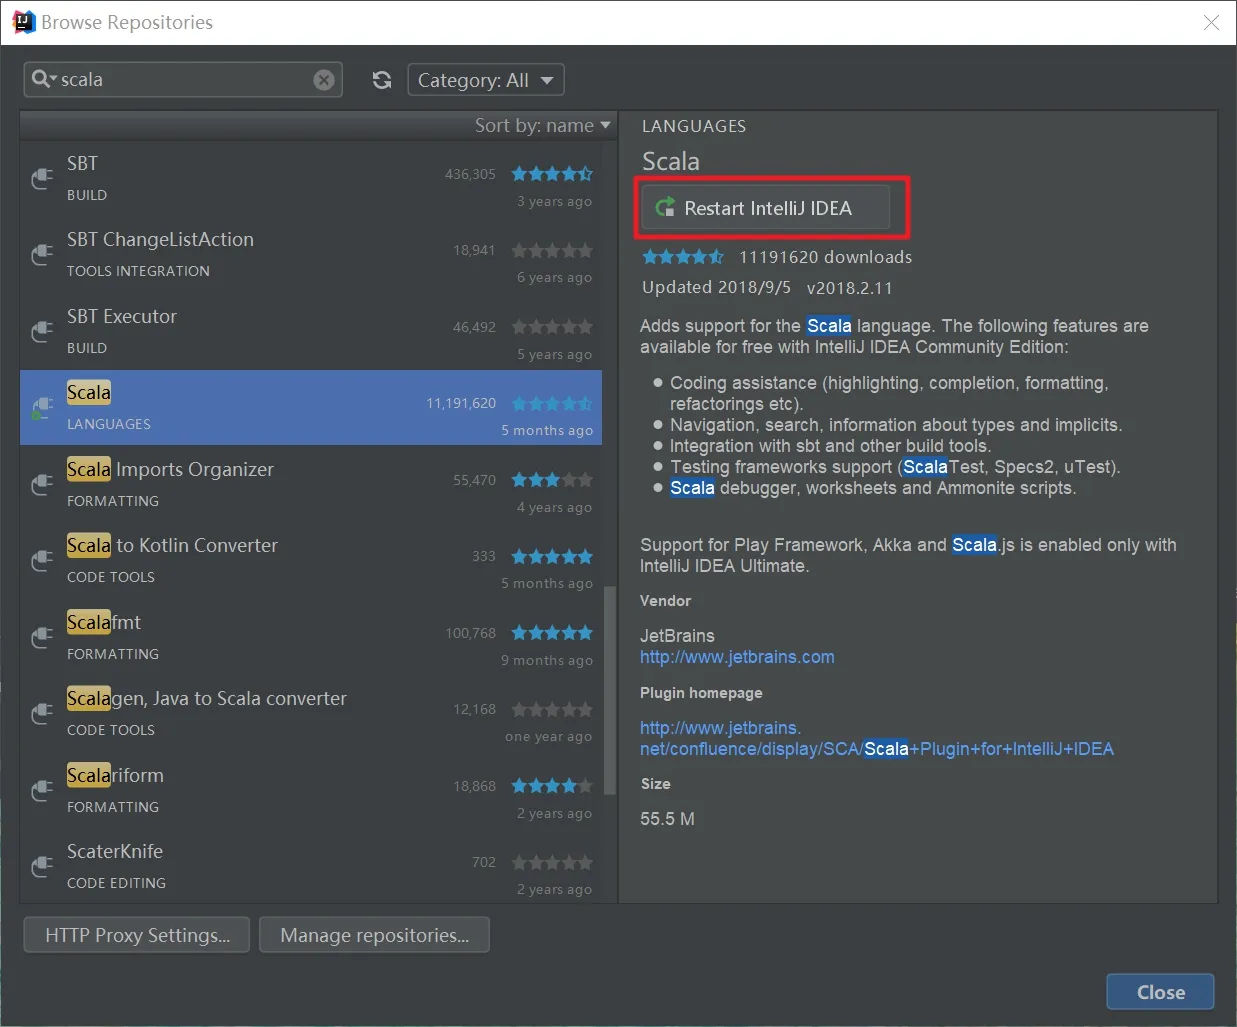Image resolution: width=1237 pixels, height=1027 pixels.
Task: Click the IntelliJ IDEA logo in title bar
Action: point(23,21)
